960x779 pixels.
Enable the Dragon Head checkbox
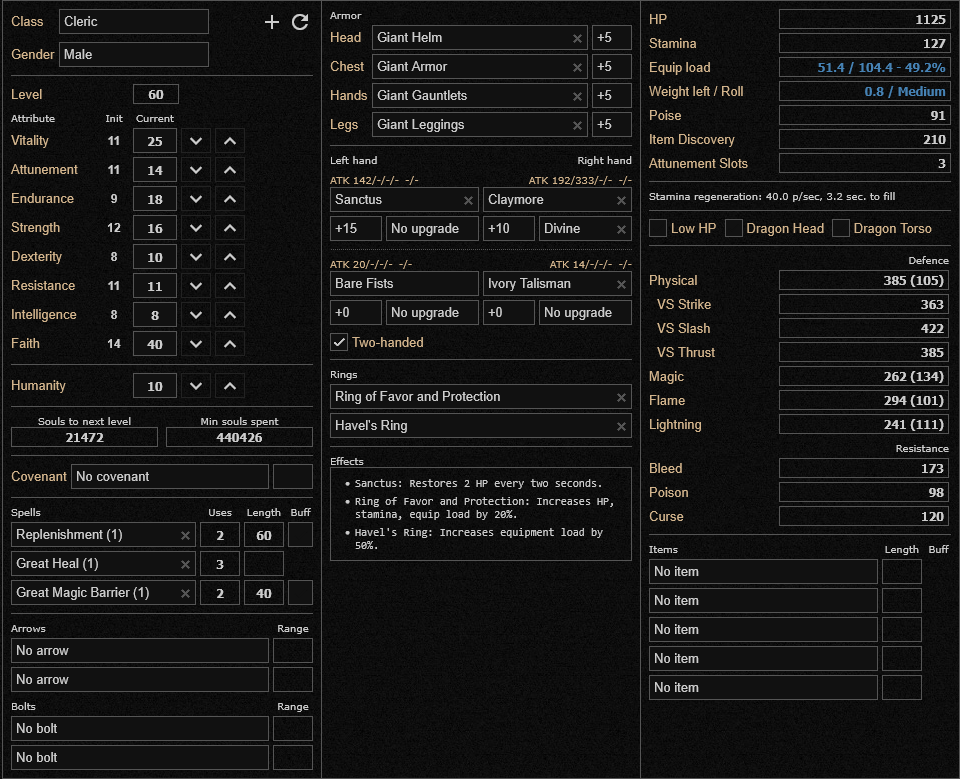tap(733, 228)
